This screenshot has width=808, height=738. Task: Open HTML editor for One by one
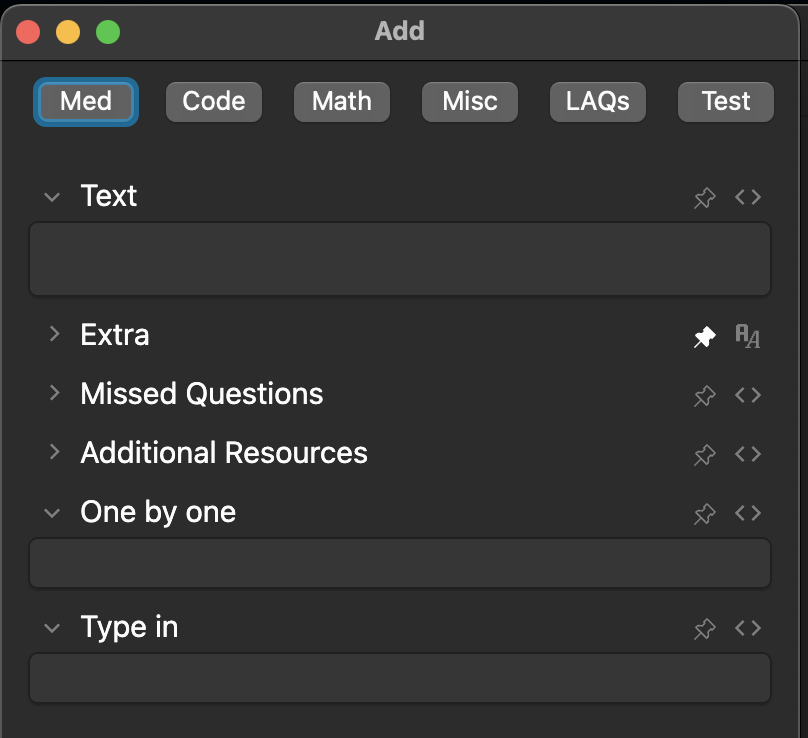click(x=748, y=513)
